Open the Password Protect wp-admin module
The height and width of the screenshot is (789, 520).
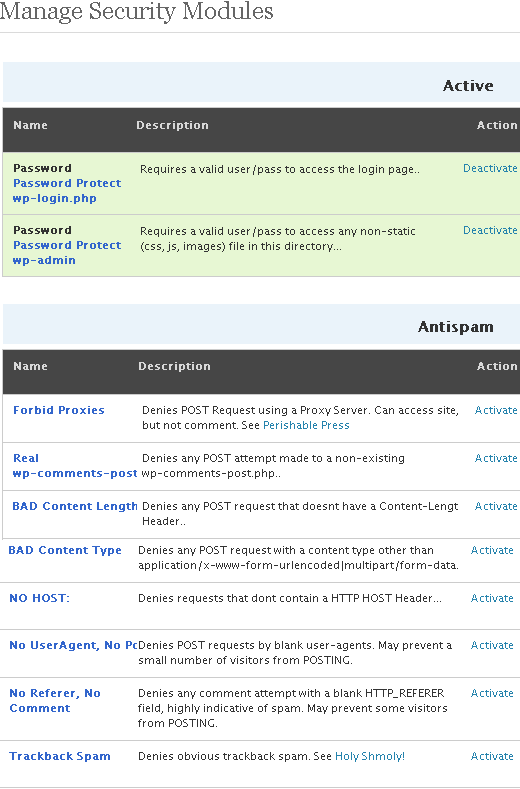67,253
